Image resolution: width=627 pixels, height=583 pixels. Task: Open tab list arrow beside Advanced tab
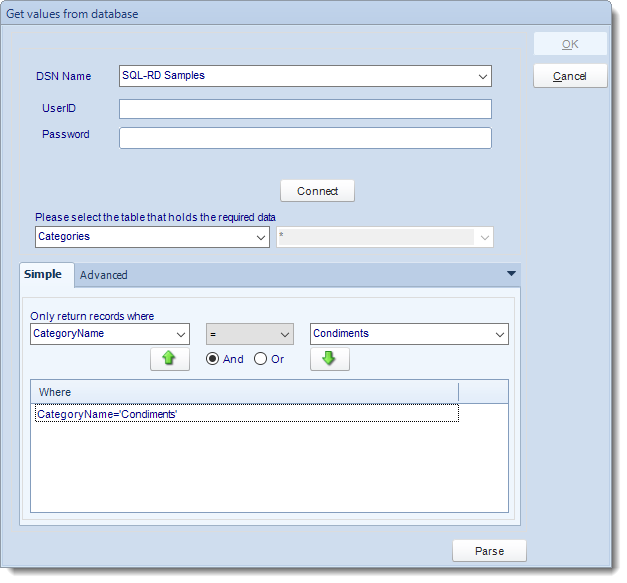511,274
